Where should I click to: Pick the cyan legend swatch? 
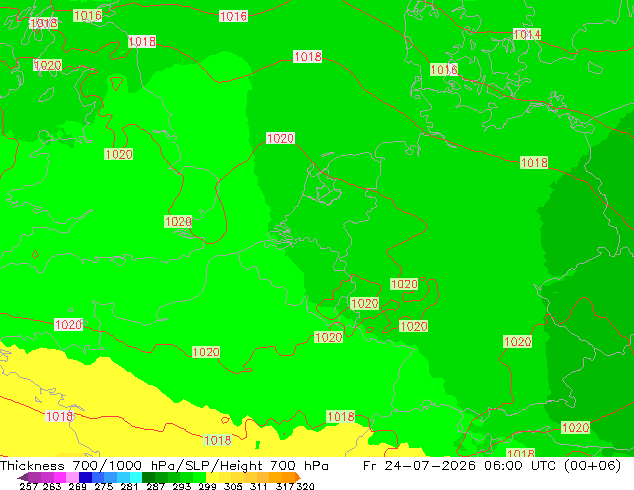(x=136, y=477)
